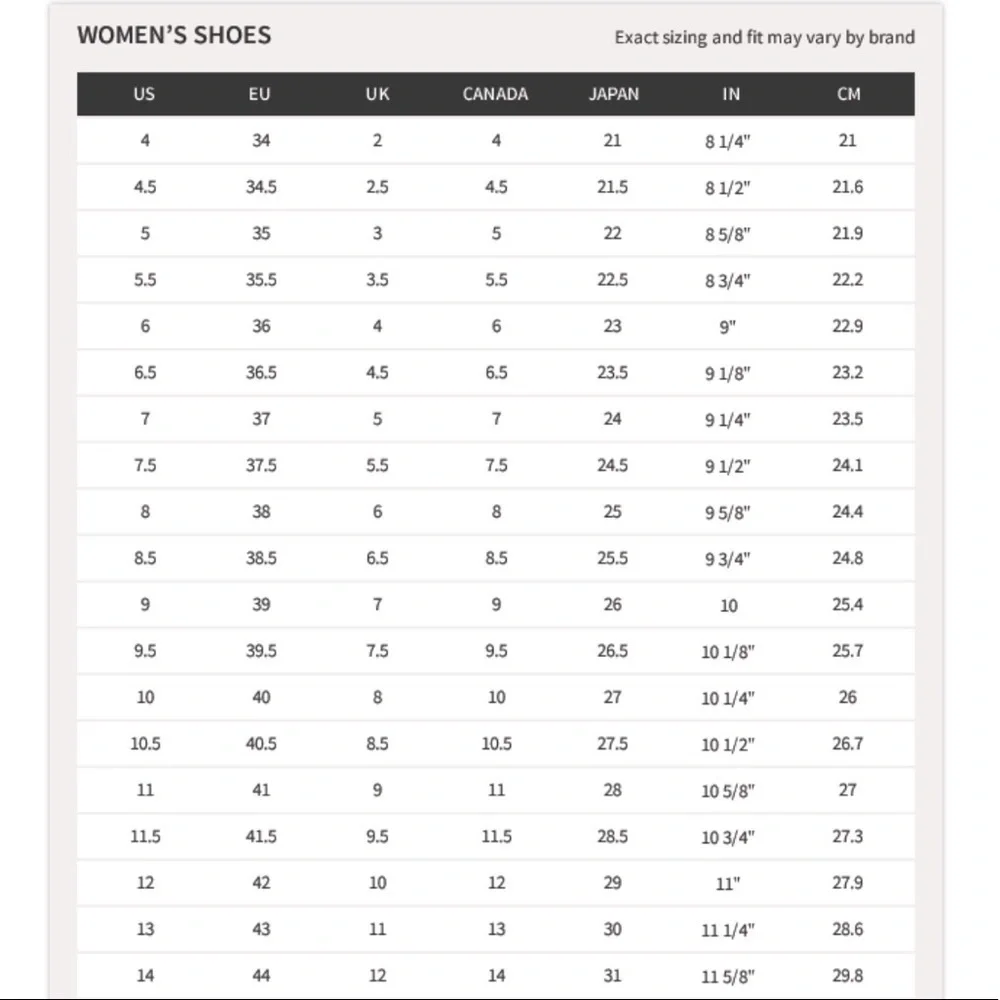
Task: Select the 27.9 CM cell
Action: point(848,883)
